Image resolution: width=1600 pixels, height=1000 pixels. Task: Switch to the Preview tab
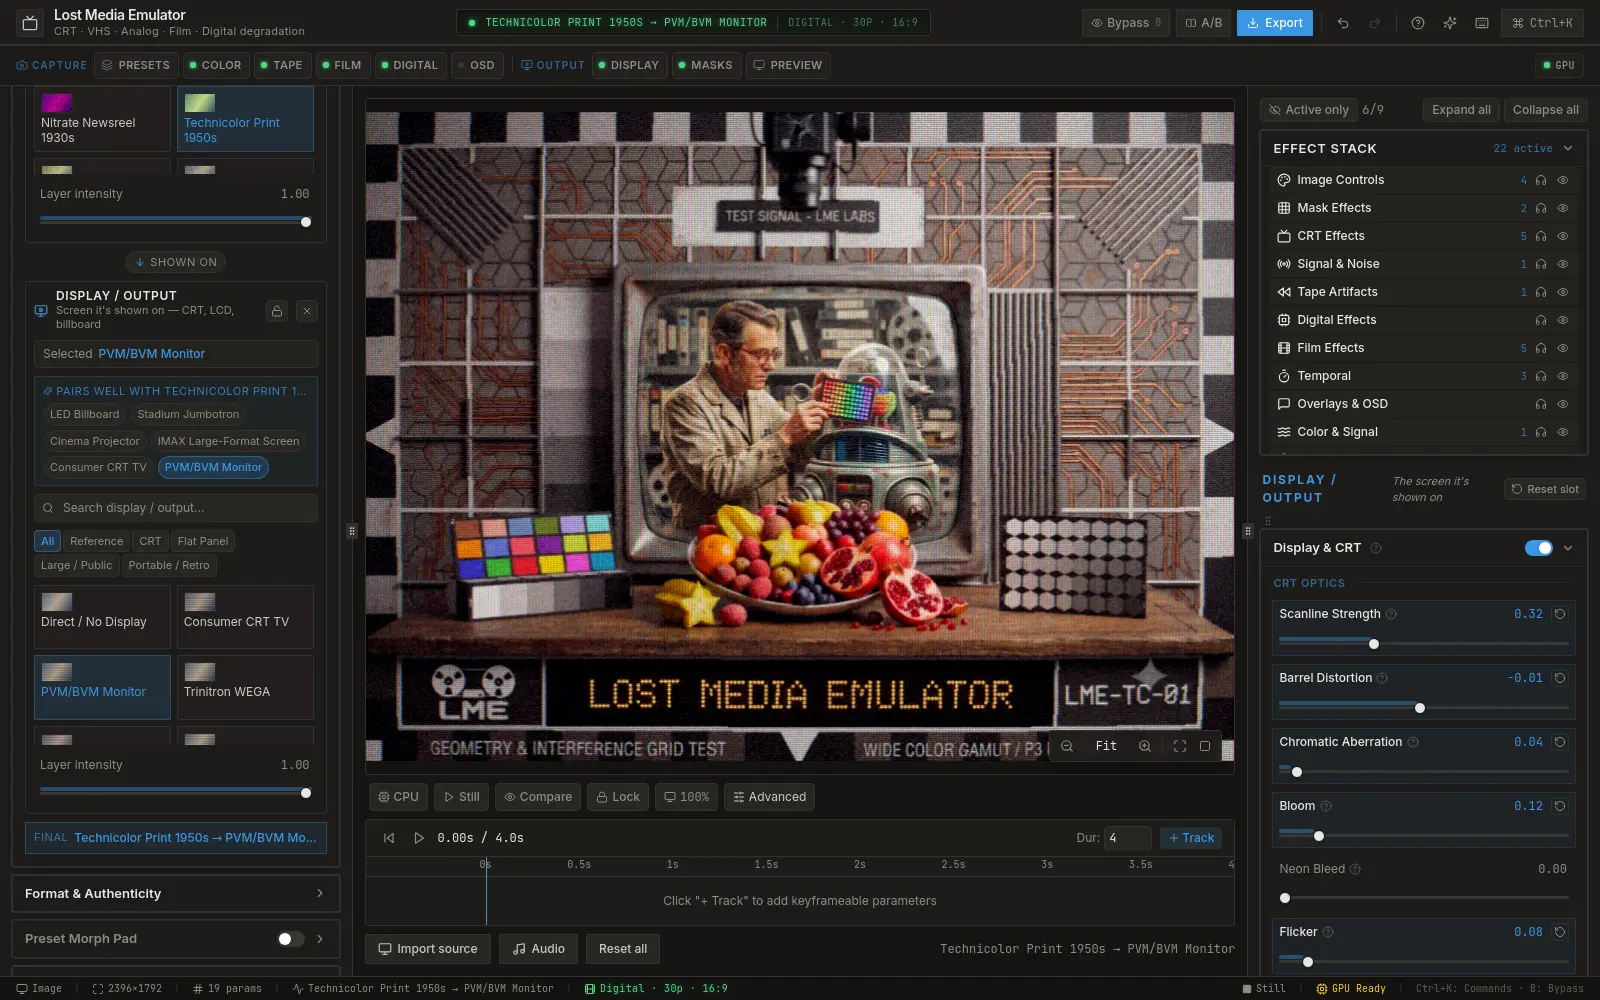(788, 65)
